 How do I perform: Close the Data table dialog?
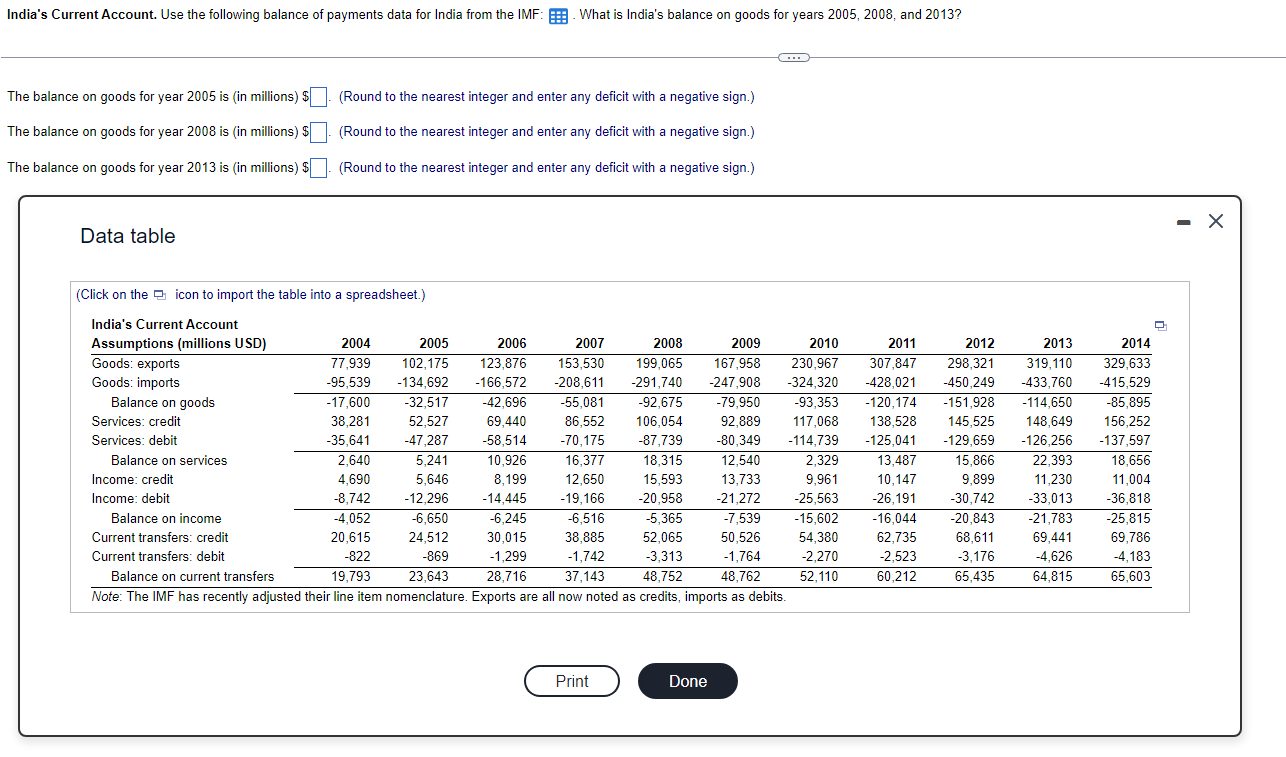(x=1215, y=222)
